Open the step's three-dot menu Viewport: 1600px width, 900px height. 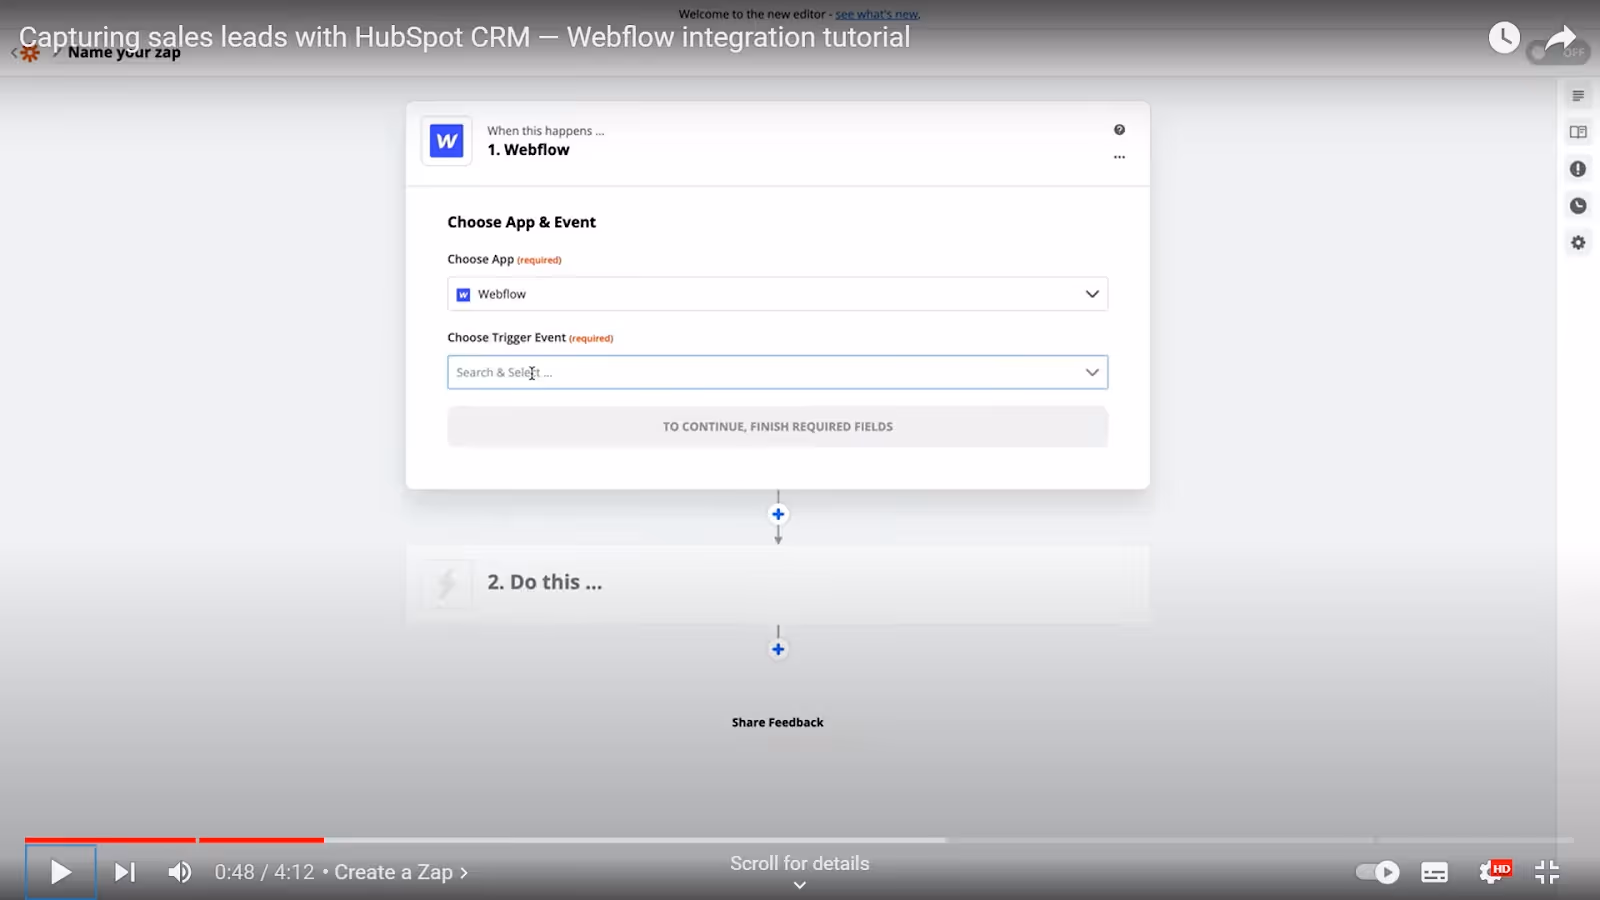(1119, 157)
